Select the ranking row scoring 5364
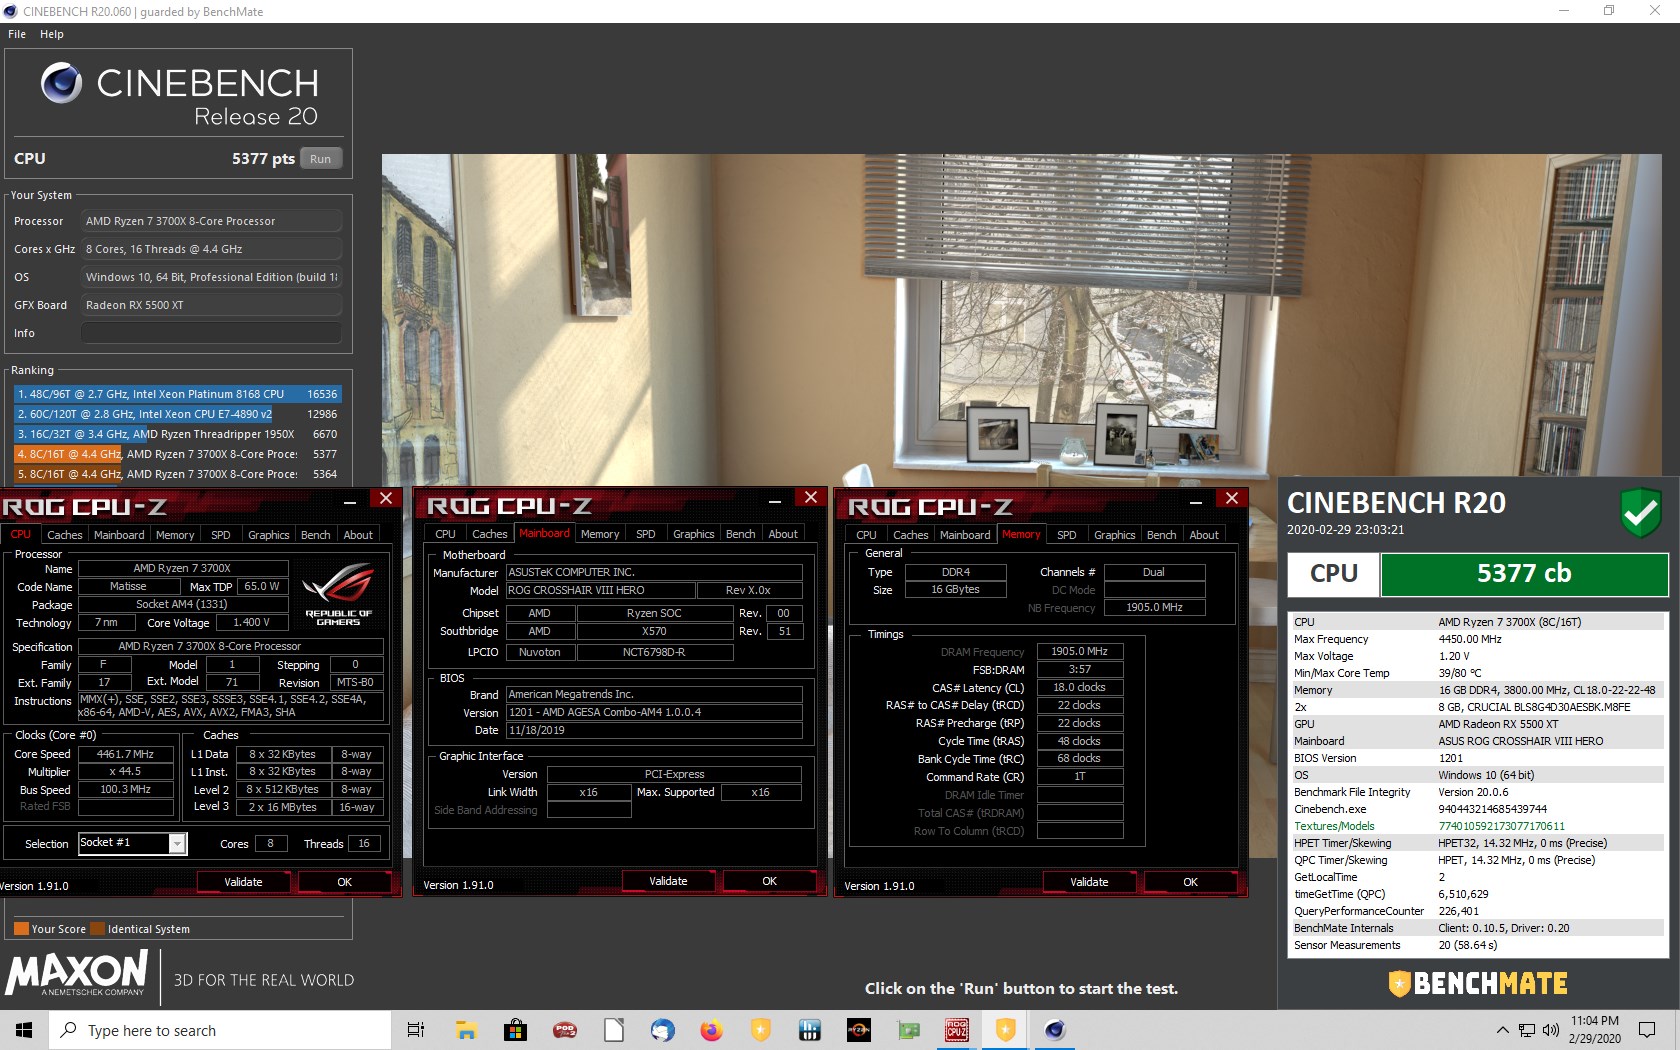The image size is (1680, 1050). point(177,474)
